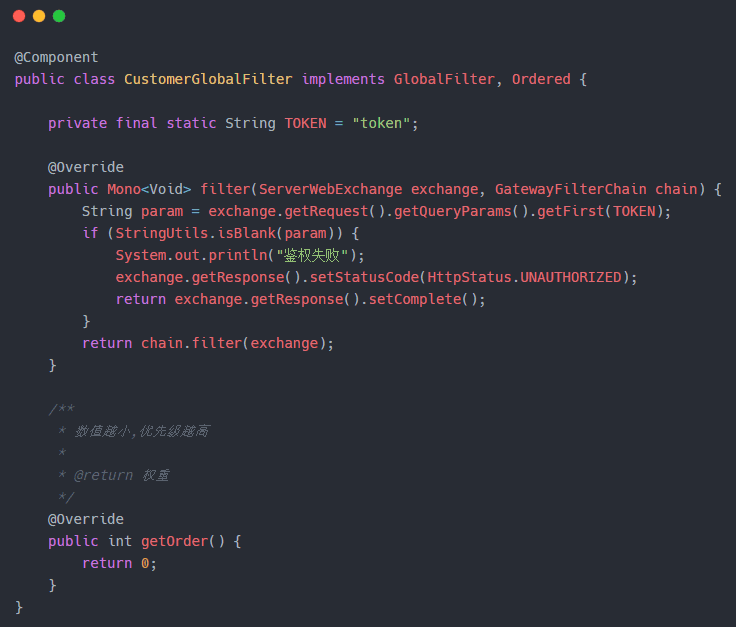Click the yellow minimize window dot
This screenshot has width=736, height=627.
[x=39, y=16]
